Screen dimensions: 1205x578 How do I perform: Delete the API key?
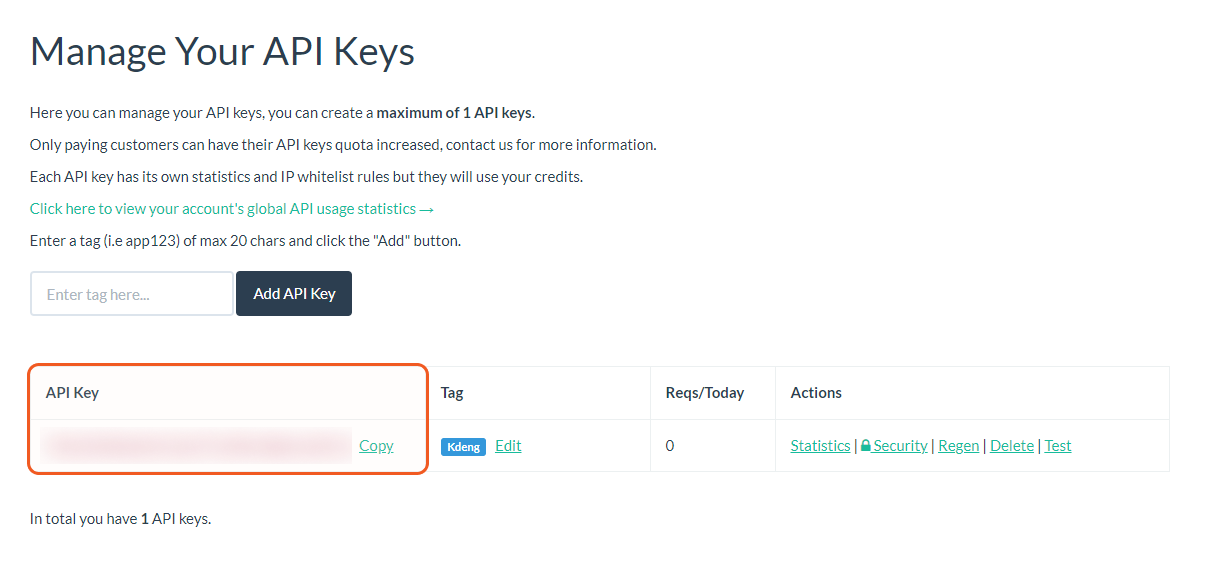(1012, 446)
